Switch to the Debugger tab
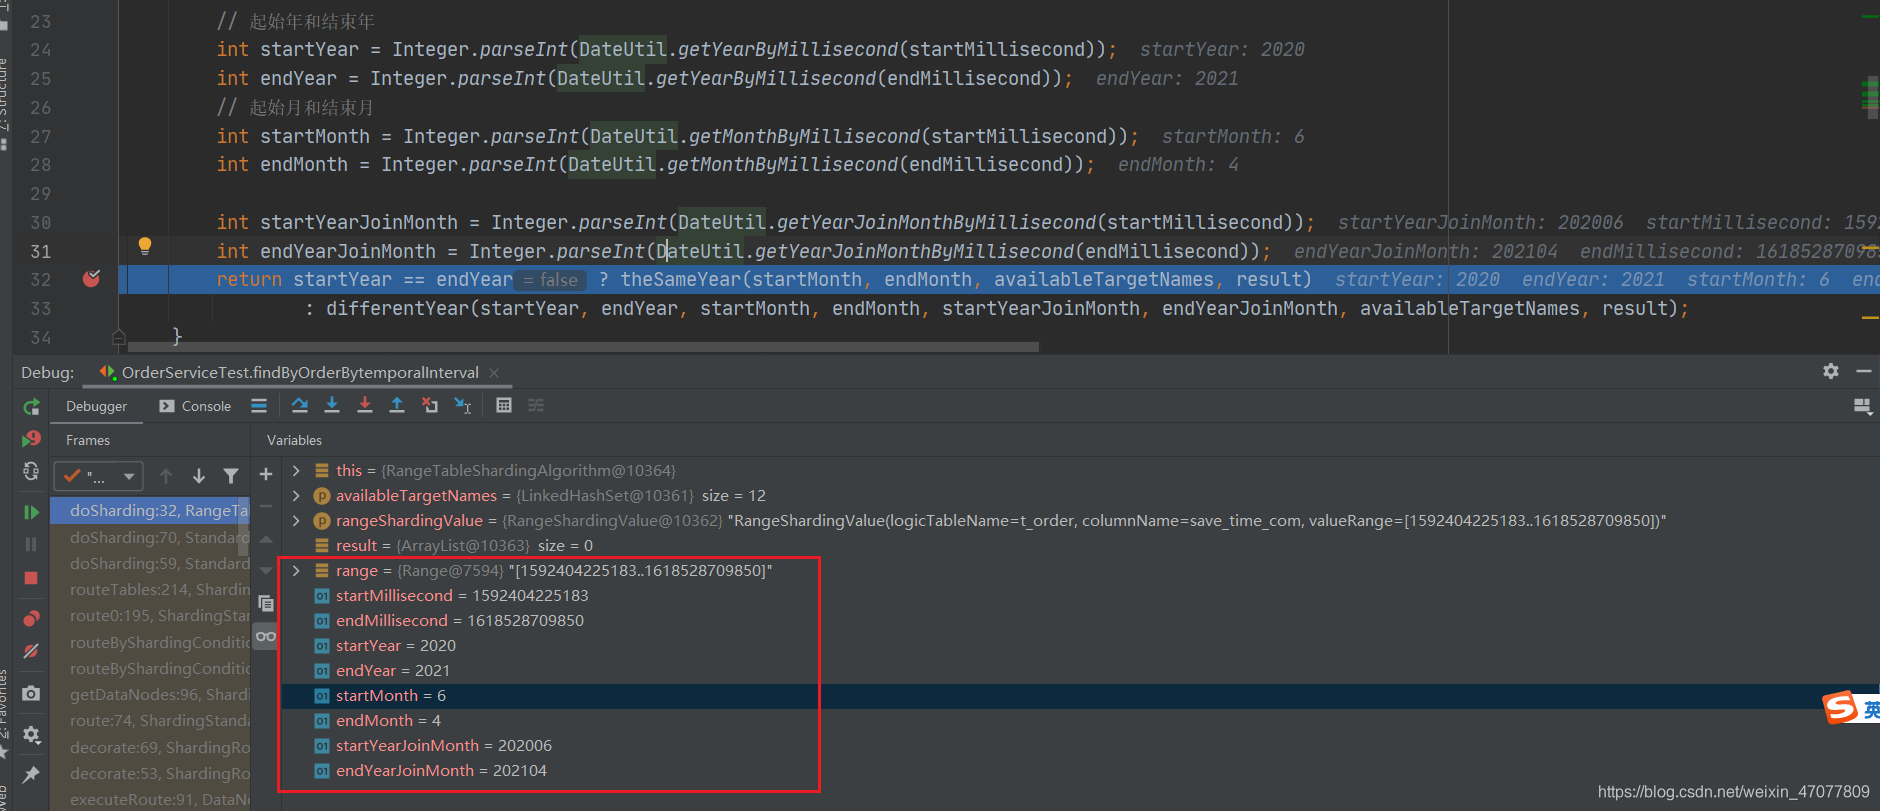 coord(97,406)
